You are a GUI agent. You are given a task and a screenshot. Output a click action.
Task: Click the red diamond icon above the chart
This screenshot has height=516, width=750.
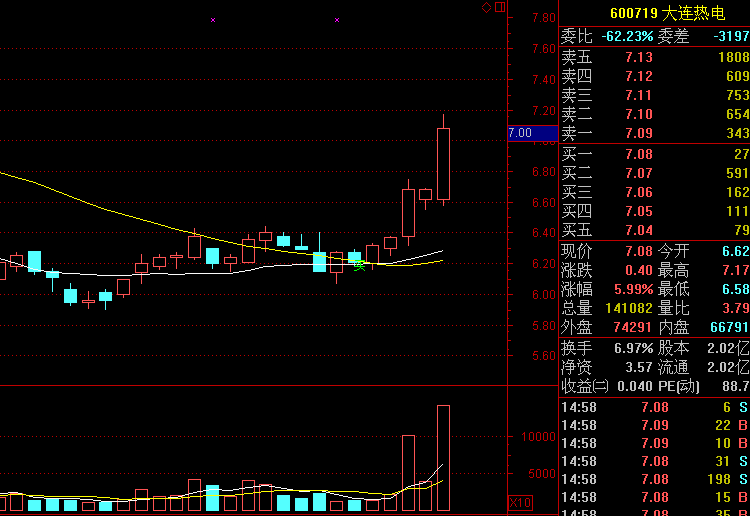click(x=486, y=7)
